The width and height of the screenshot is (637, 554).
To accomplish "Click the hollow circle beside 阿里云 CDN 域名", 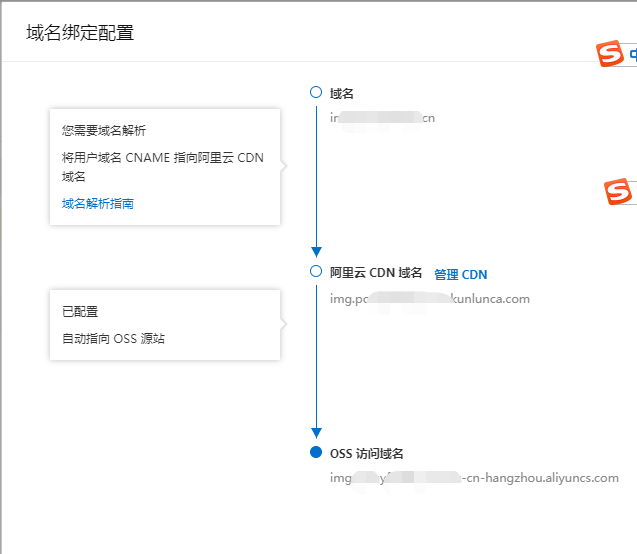I will pos(316,271).
